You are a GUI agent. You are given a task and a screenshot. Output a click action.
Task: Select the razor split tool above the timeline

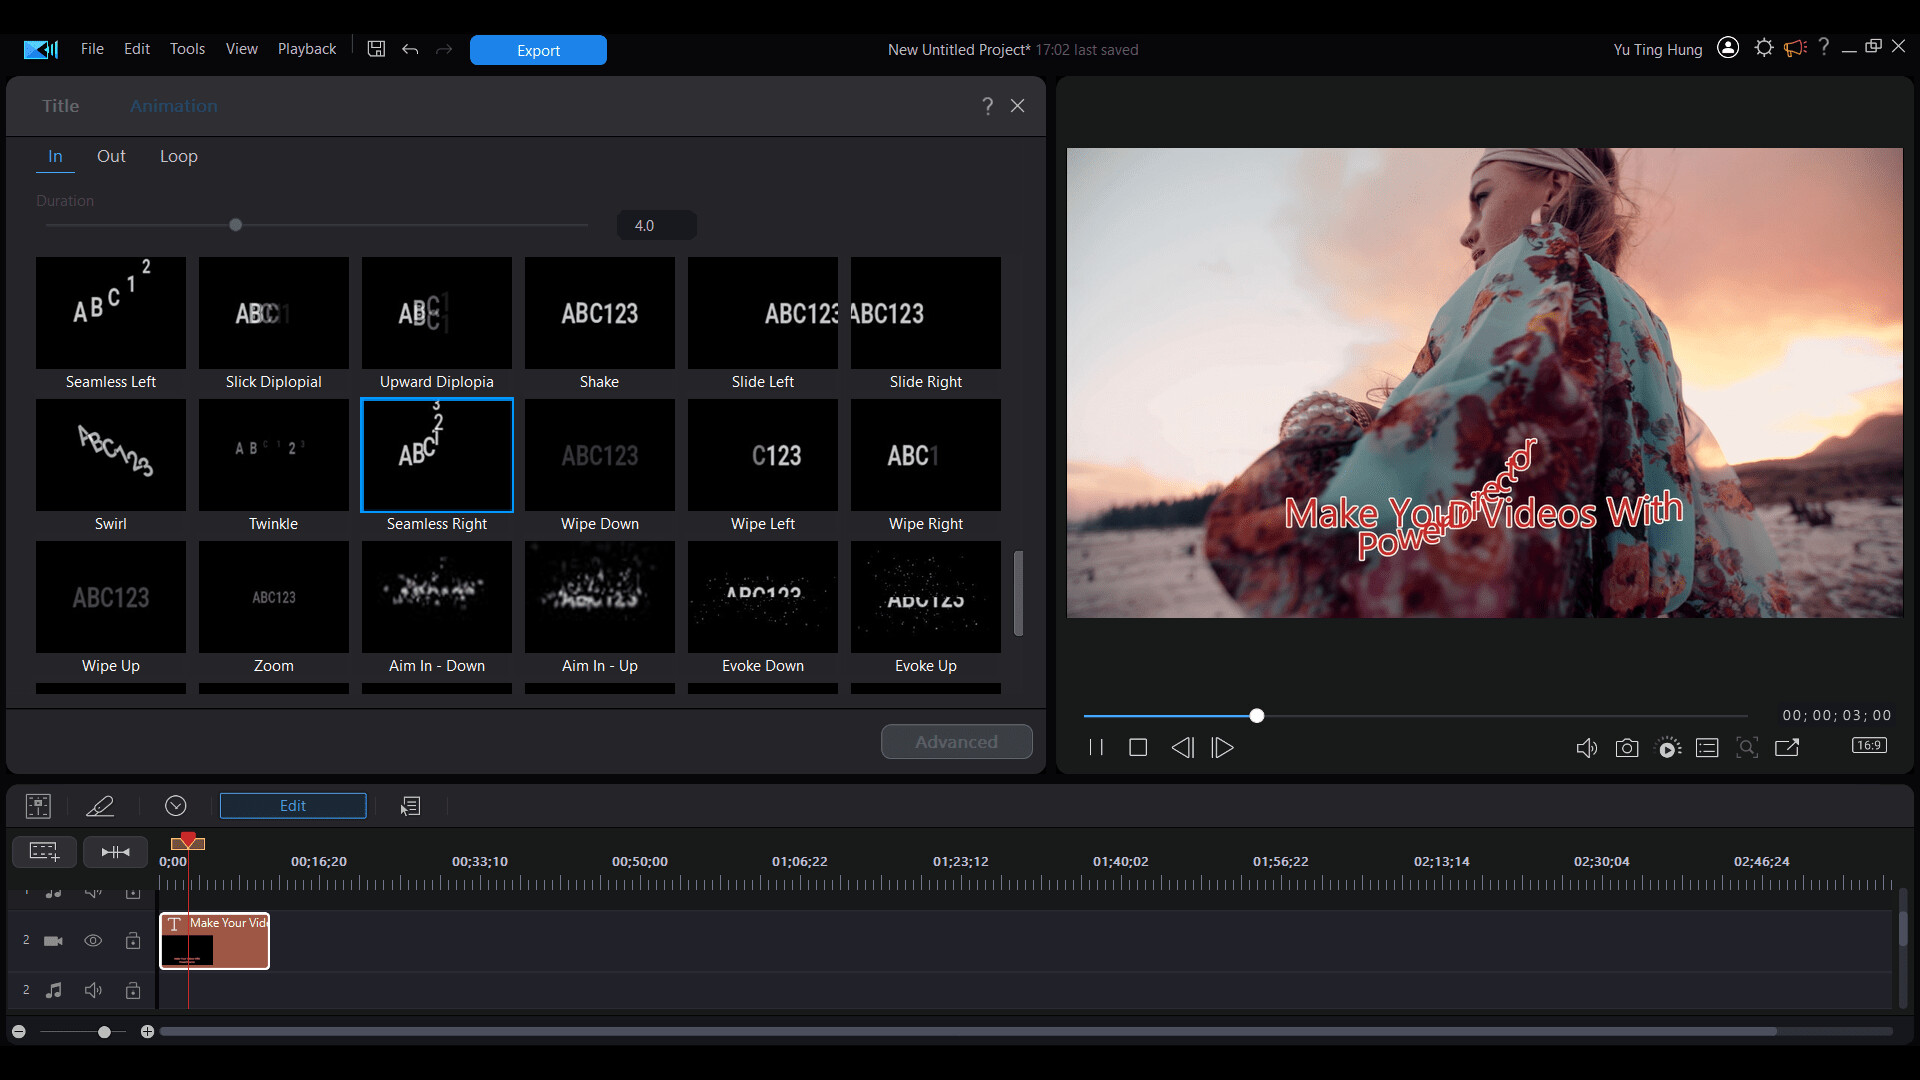click(x=99, y=806)
